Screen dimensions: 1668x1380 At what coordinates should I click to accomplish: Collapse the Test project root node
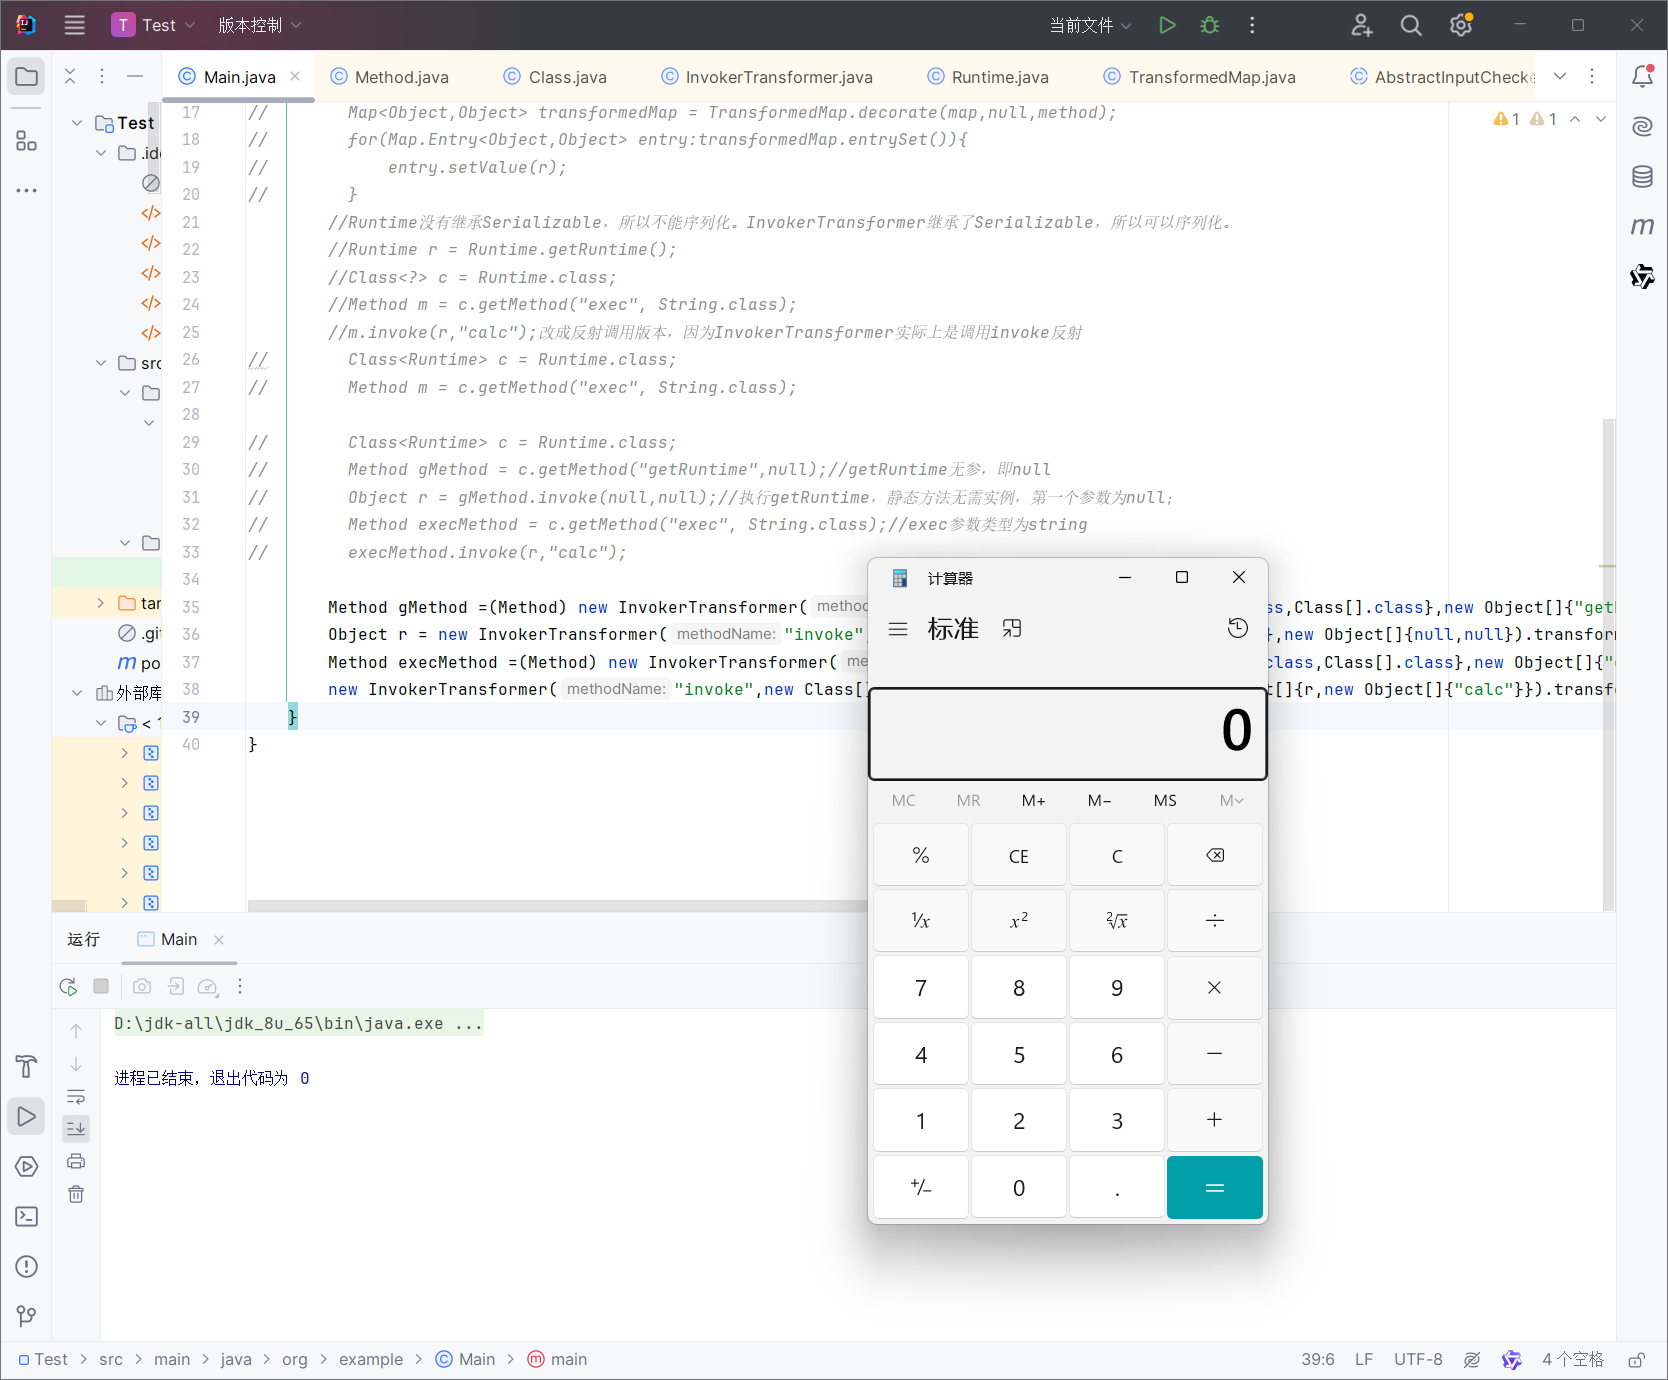pyautogui.click(x=77, y=123)
